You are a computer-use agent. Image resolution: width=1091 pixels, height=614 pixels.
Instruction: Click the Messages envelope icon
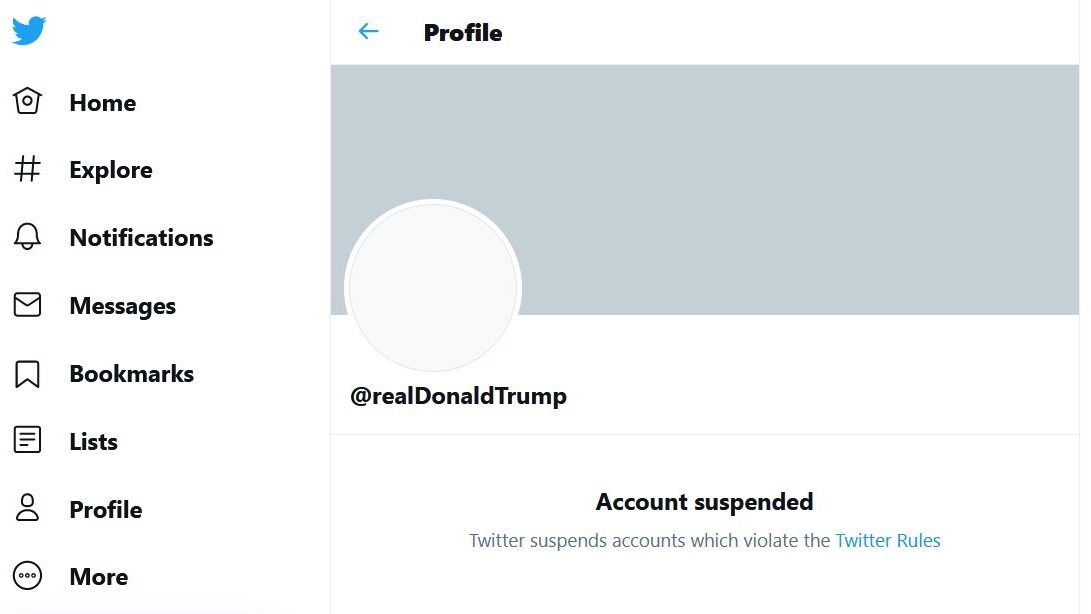(x=28, y=305)
